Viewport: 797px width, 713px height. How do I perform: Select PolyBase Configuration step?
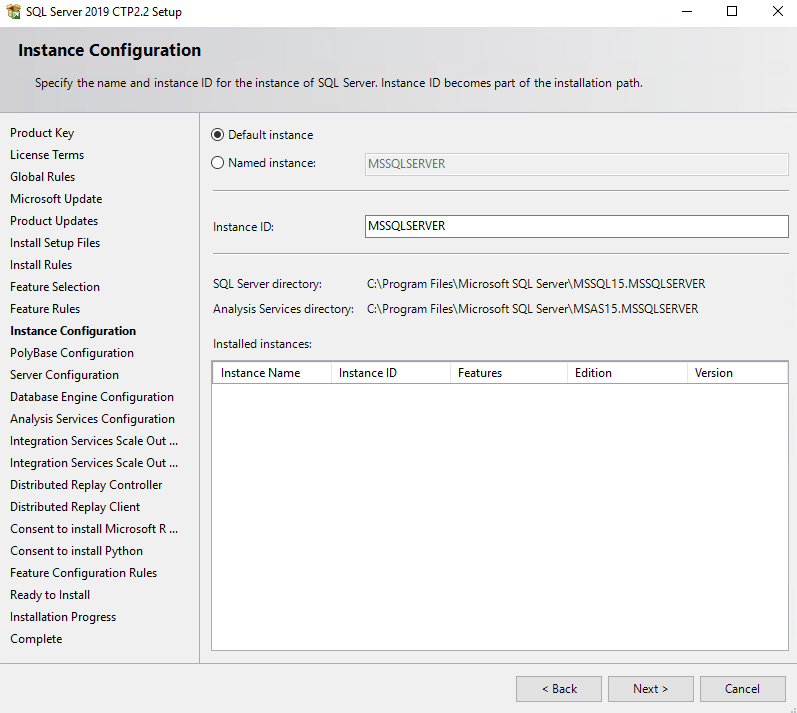point(72,353)
